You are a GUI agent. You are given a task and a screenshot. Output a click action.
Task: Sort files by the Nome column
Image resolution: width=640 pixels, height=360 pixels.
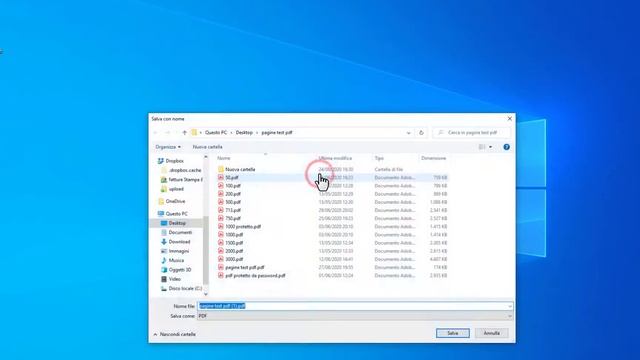point(224,158)
